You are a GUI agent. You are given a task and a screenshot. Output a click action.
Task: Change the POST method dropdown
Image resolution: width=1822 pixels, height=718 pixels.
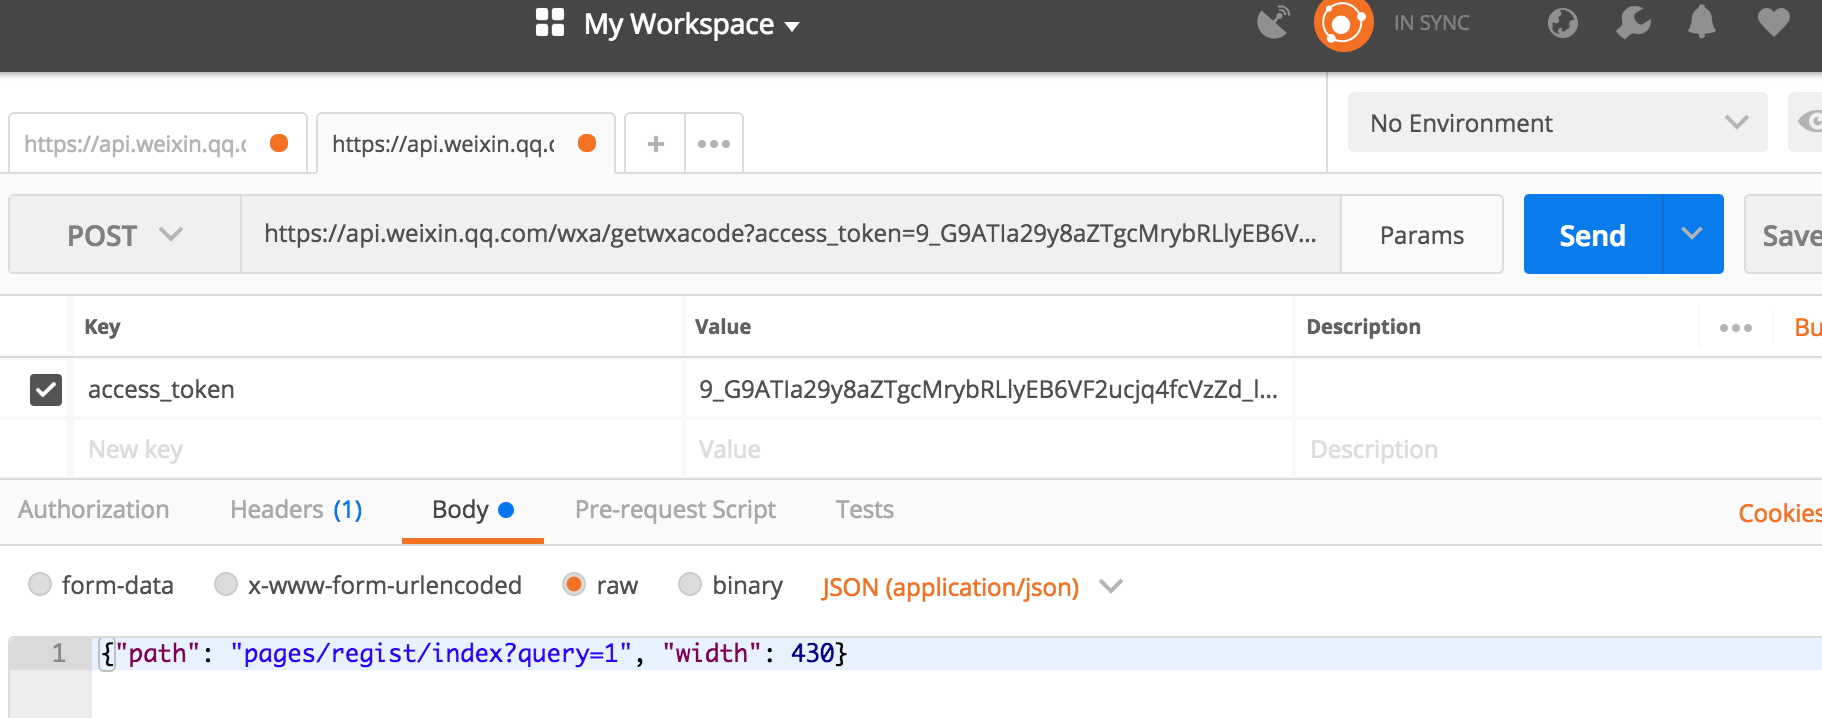coord(125,235)
